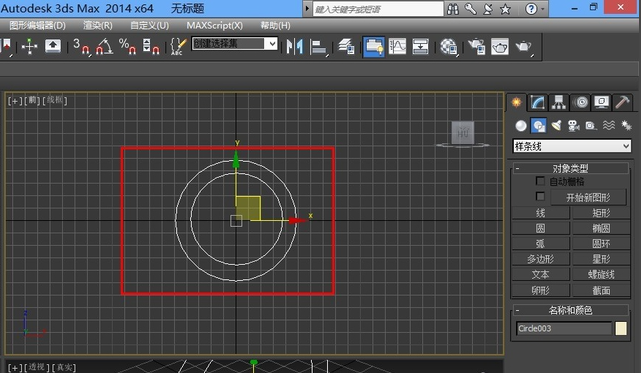Toggle the Spinner Snap icon
Screen dimensions: 641x373
[150, 46]
